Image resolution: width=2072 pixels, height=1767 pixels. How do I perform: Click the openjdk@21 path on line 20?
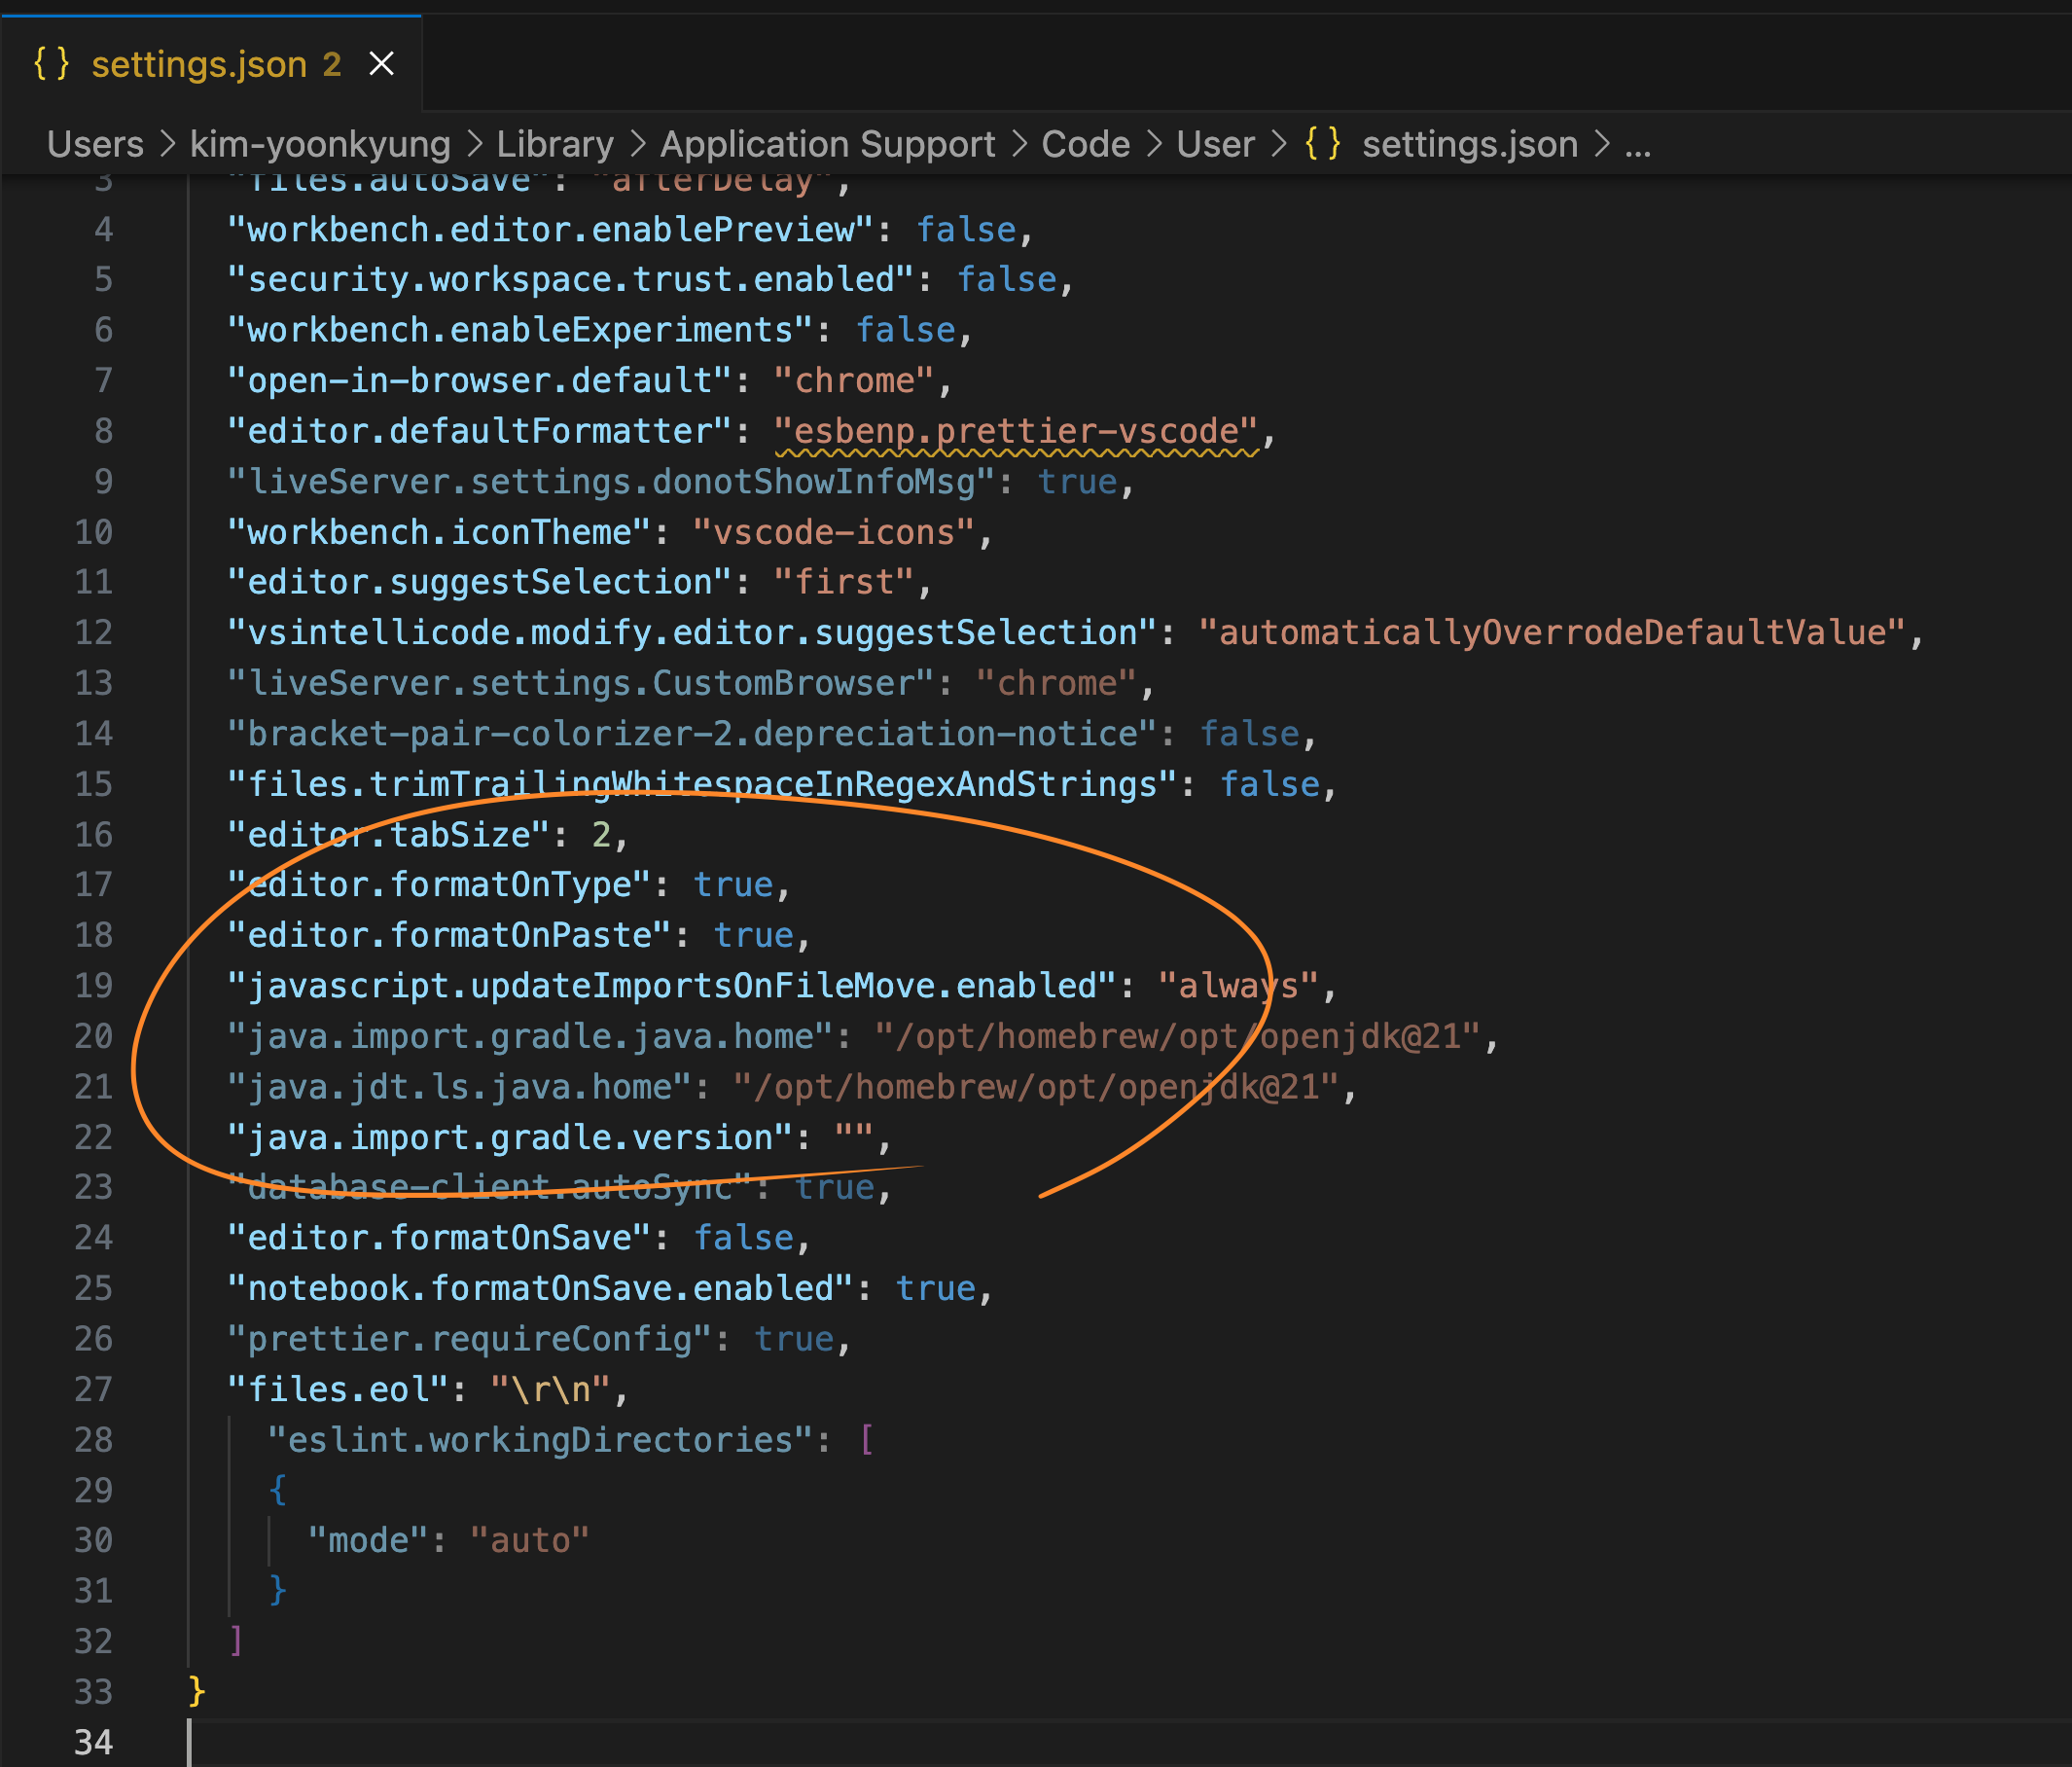point(1178,1037)
